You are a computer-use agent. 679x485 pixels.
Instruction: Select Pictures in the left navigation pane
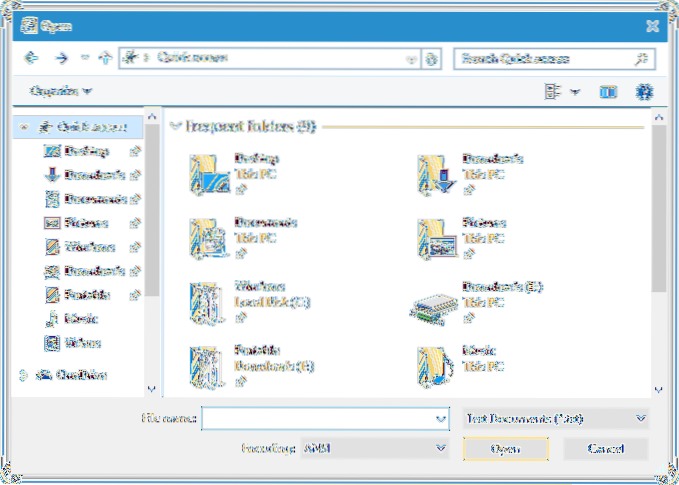point(85,223)
